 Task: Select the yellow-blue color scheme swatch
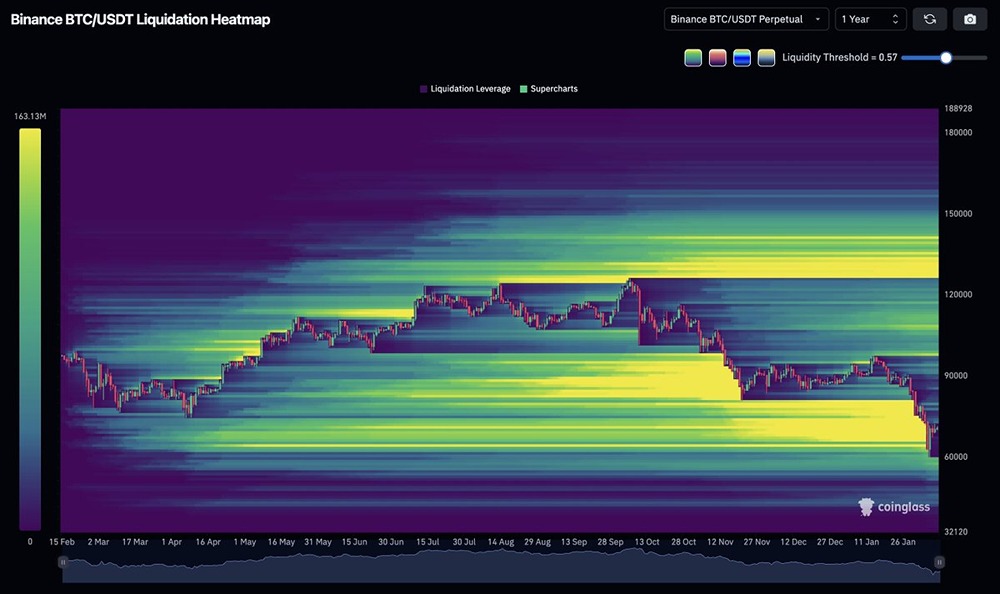tap(766, 57)
